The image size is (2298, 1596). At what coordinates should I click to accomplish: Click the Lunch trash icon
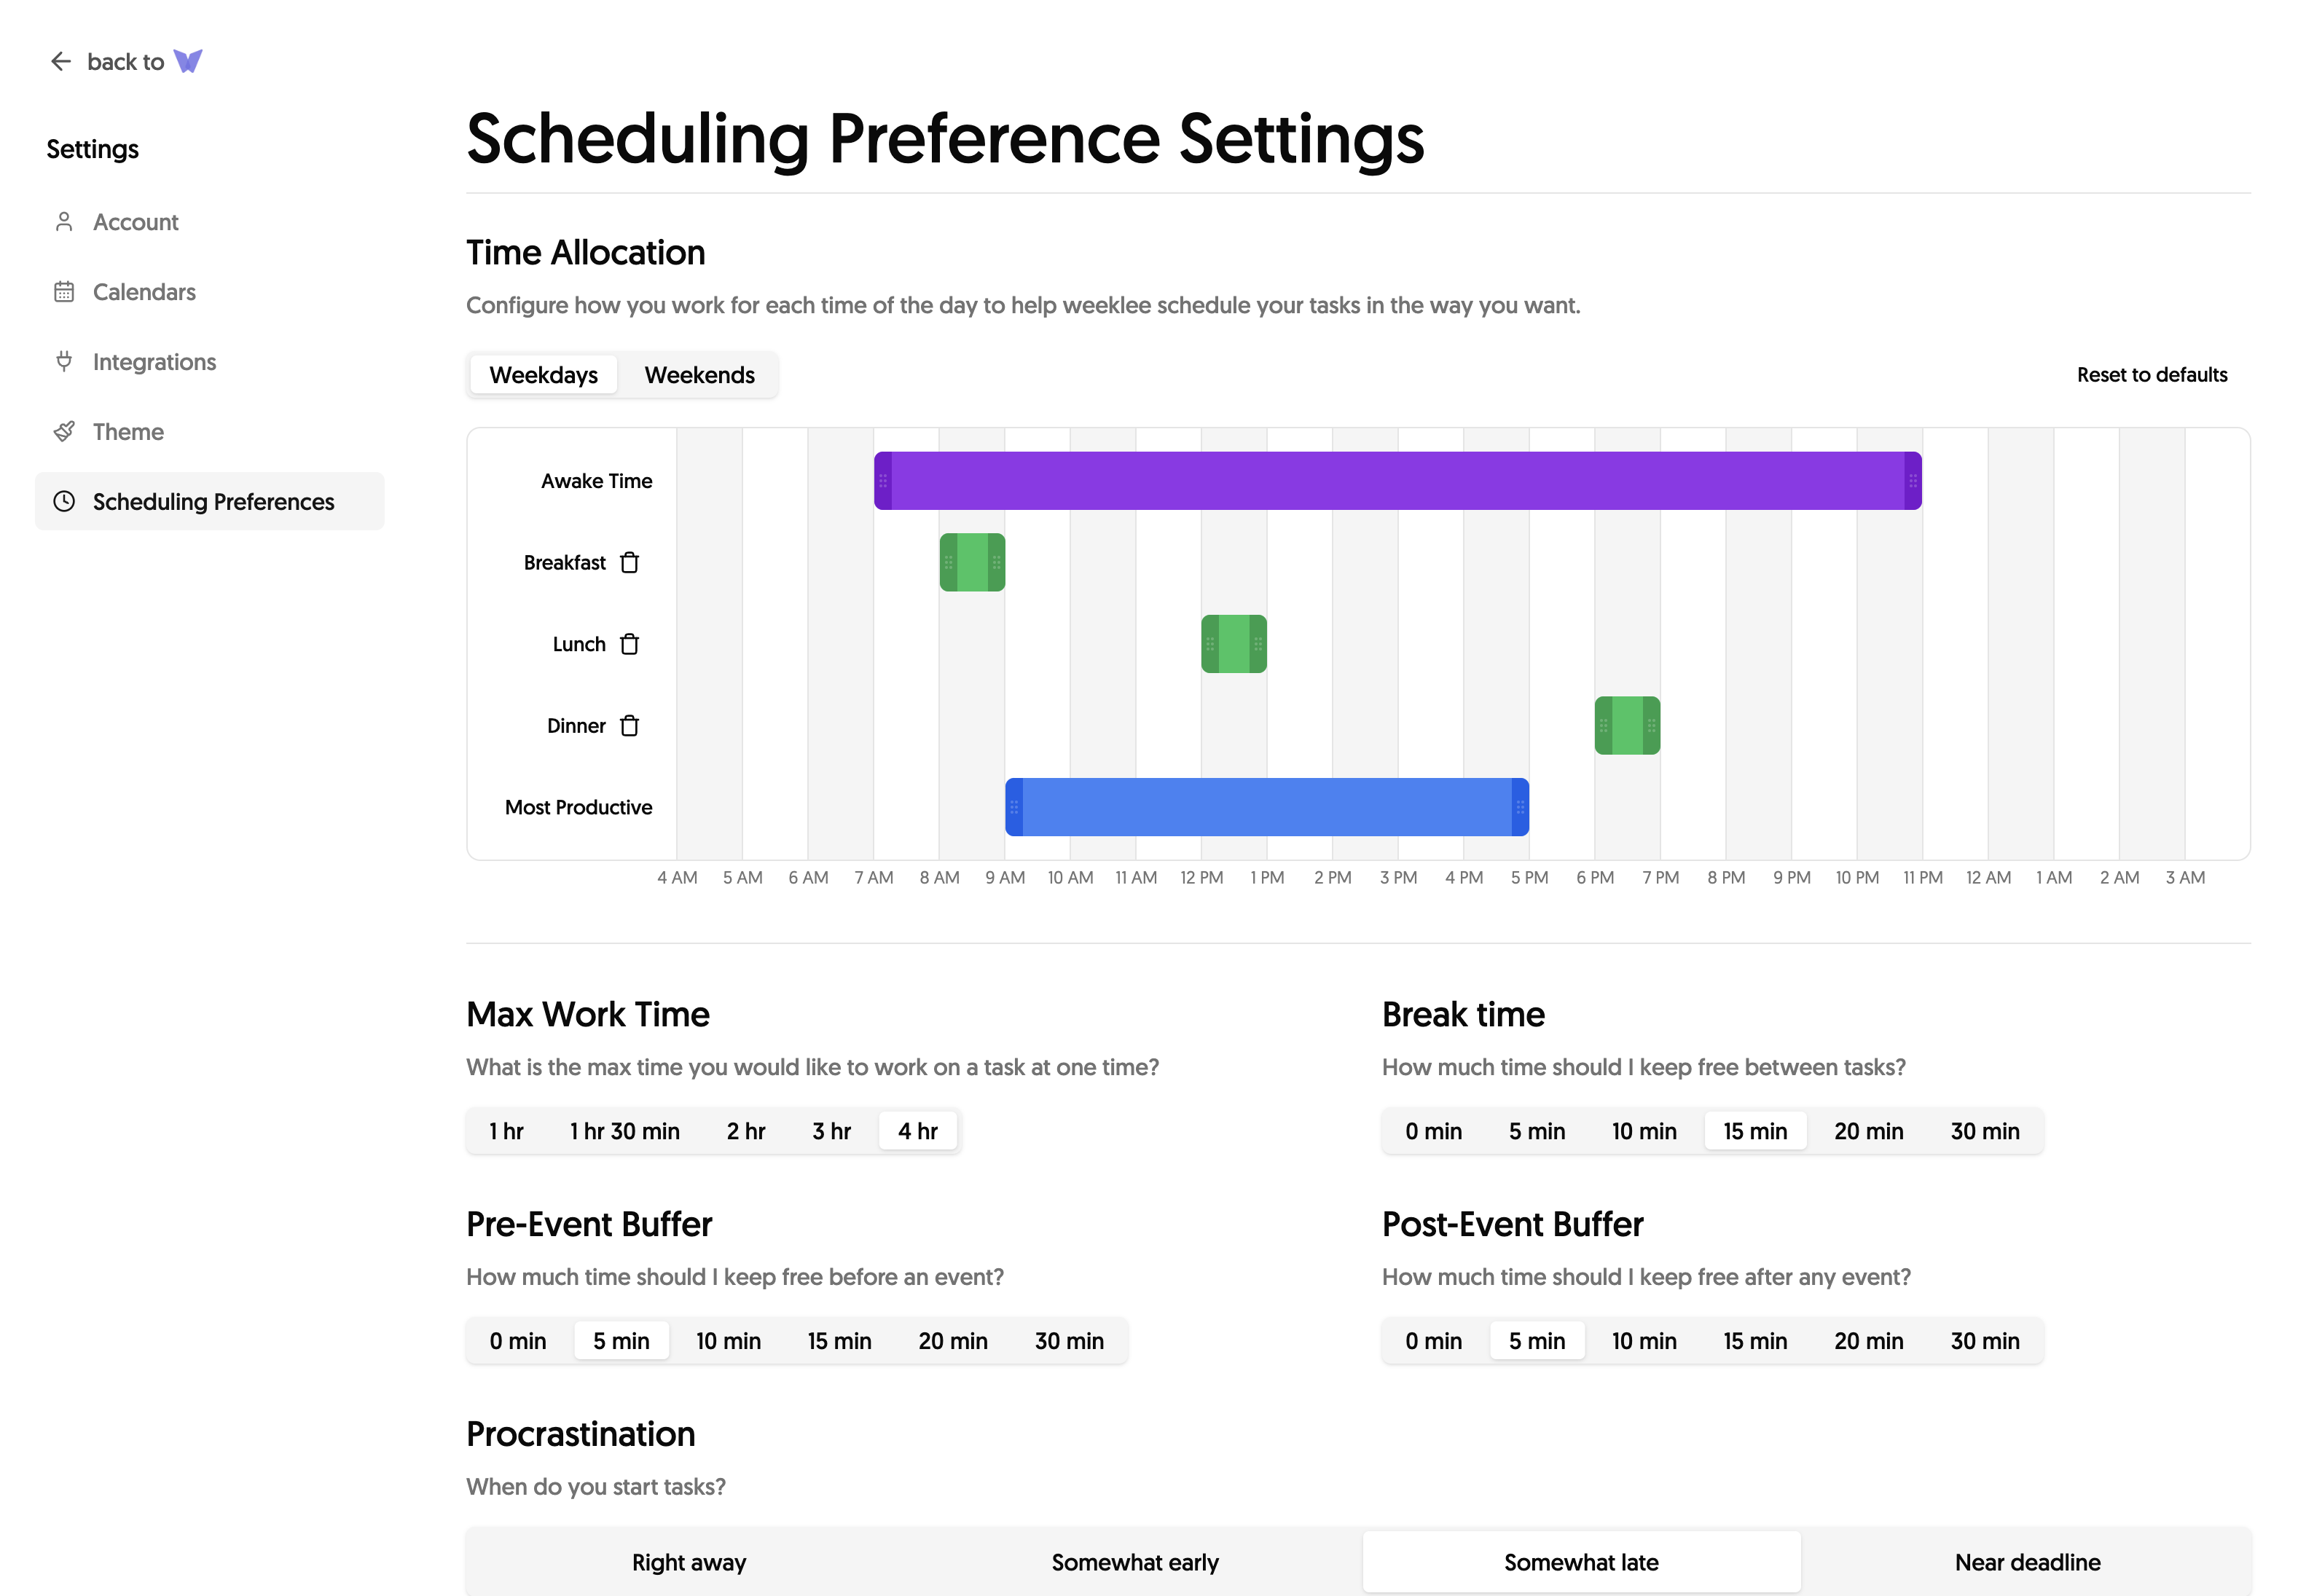(629, 644)
